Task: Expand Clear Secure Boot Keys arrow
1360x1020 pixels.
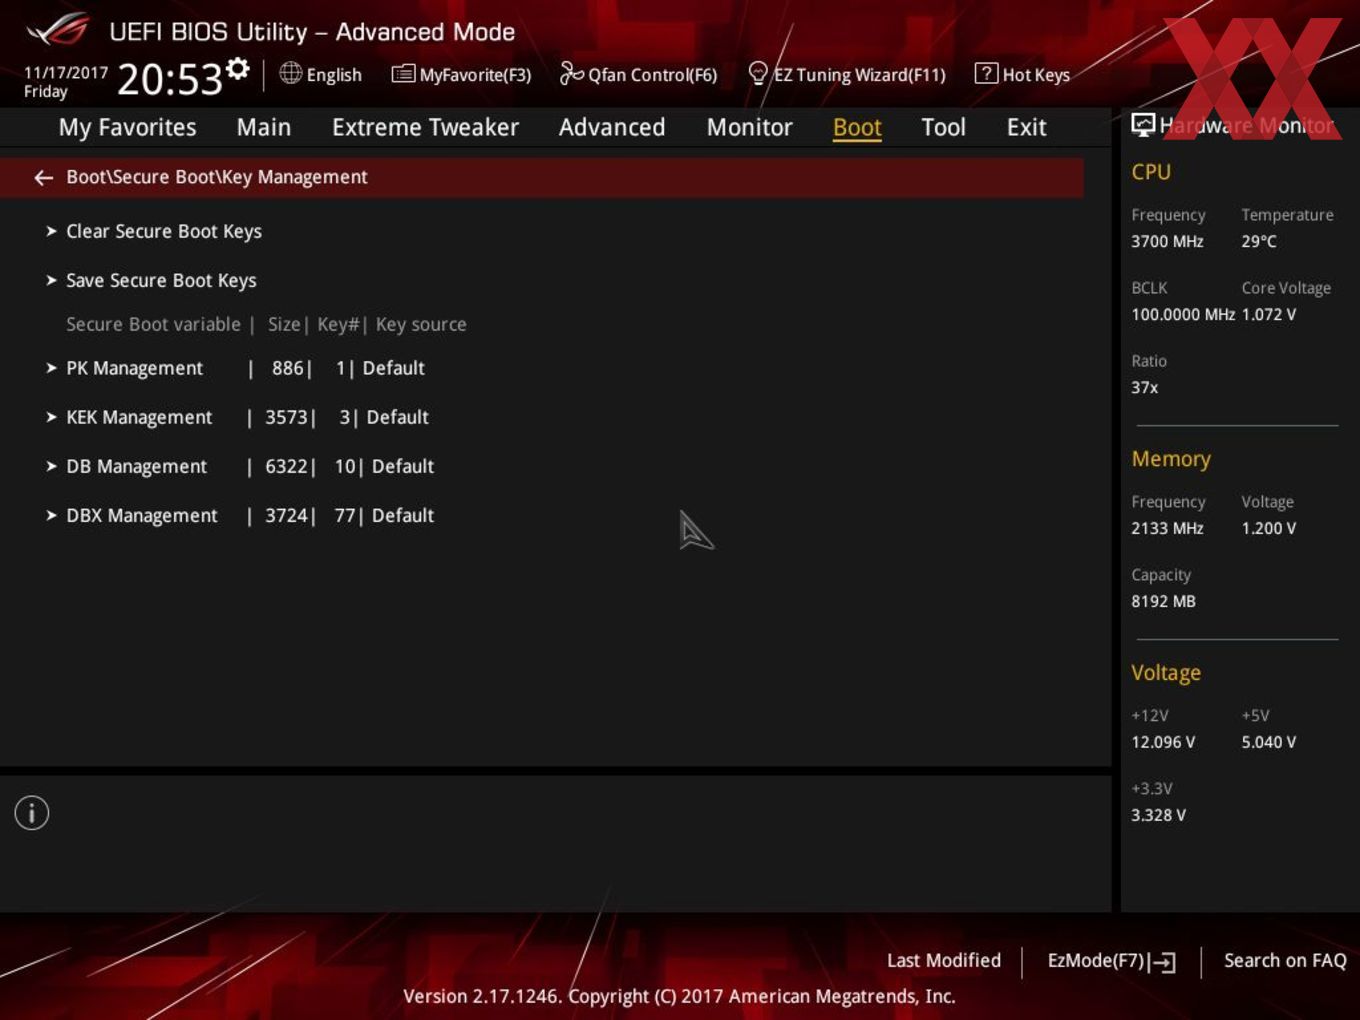Action: pyautogui.click(x=51, y=231)
